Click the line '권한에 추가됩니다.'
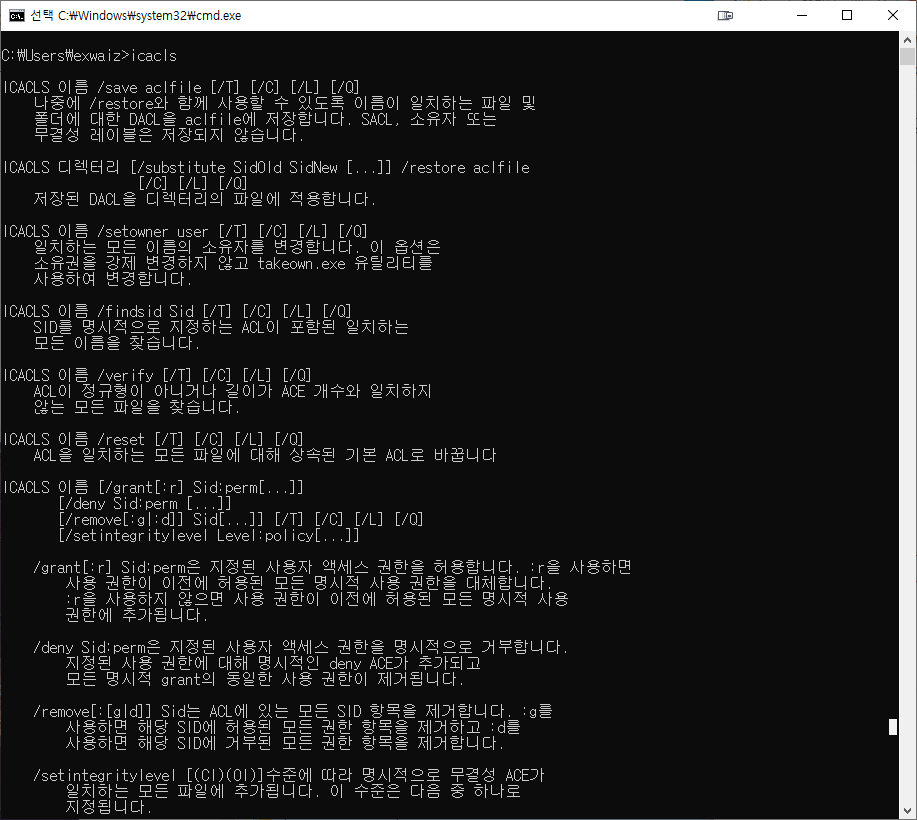Image resolution: width=917 pixels, height=820 pixels. tap(137, 615)
